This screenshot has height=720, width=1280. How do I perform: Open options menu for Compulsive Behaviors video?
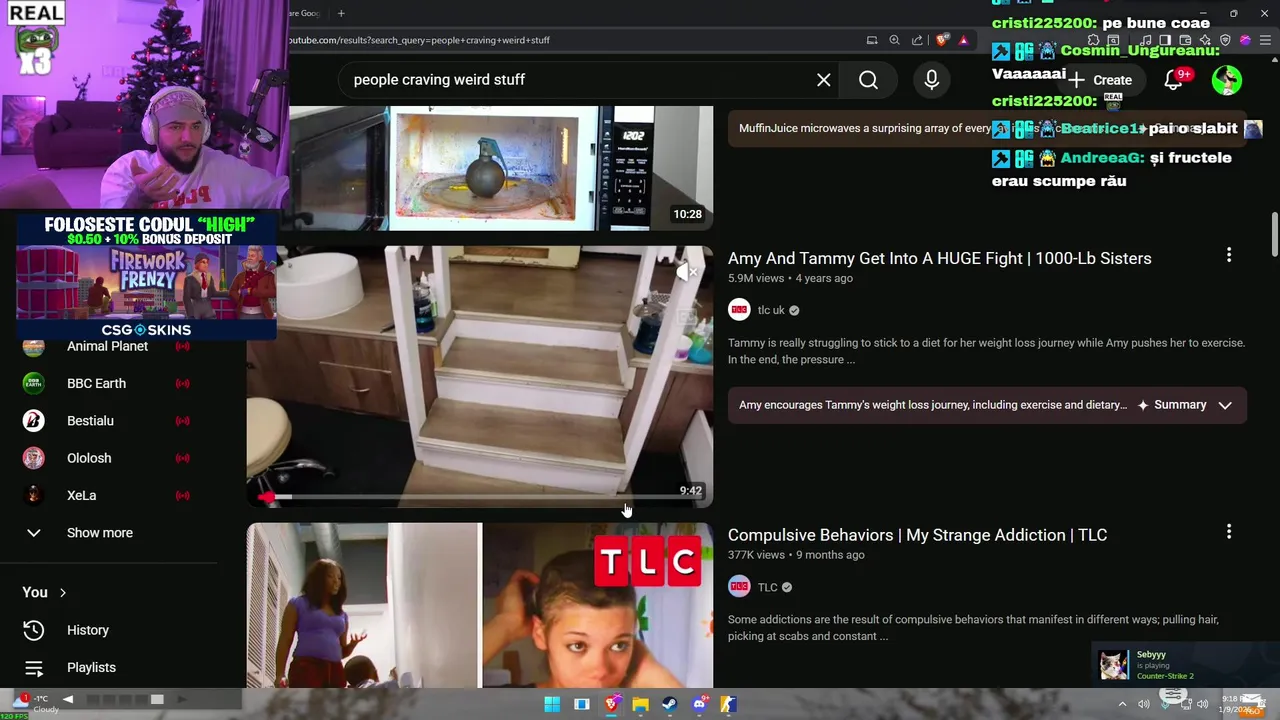(1229, 532)
